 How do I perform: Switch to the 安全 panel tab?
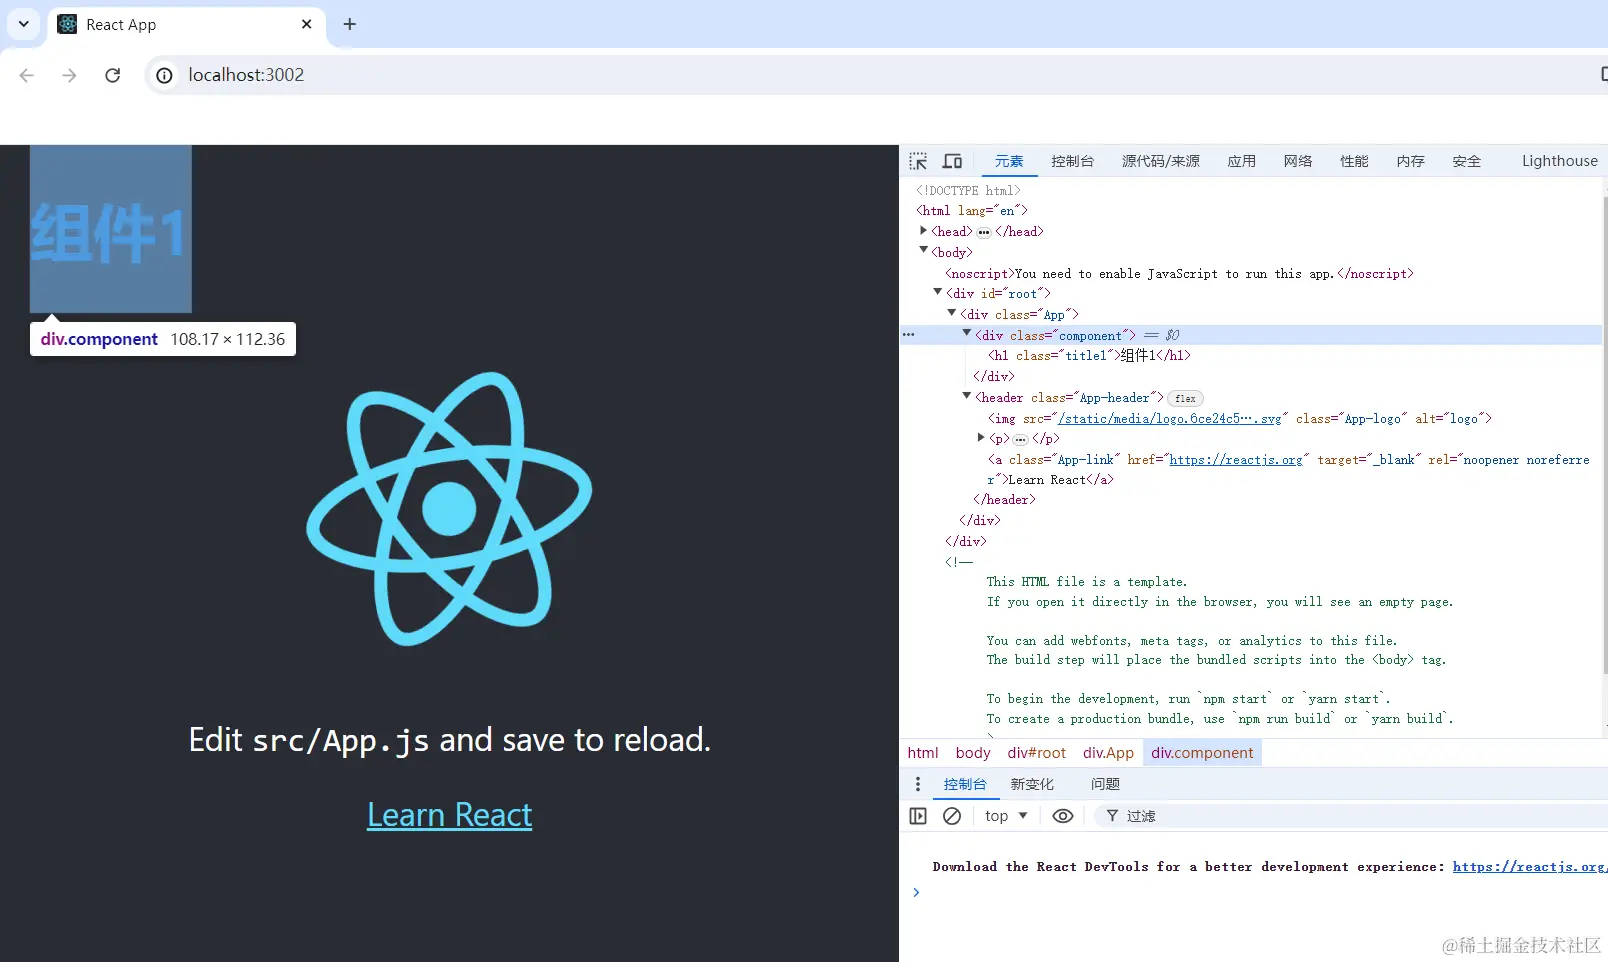click(x=1466, y=161)
